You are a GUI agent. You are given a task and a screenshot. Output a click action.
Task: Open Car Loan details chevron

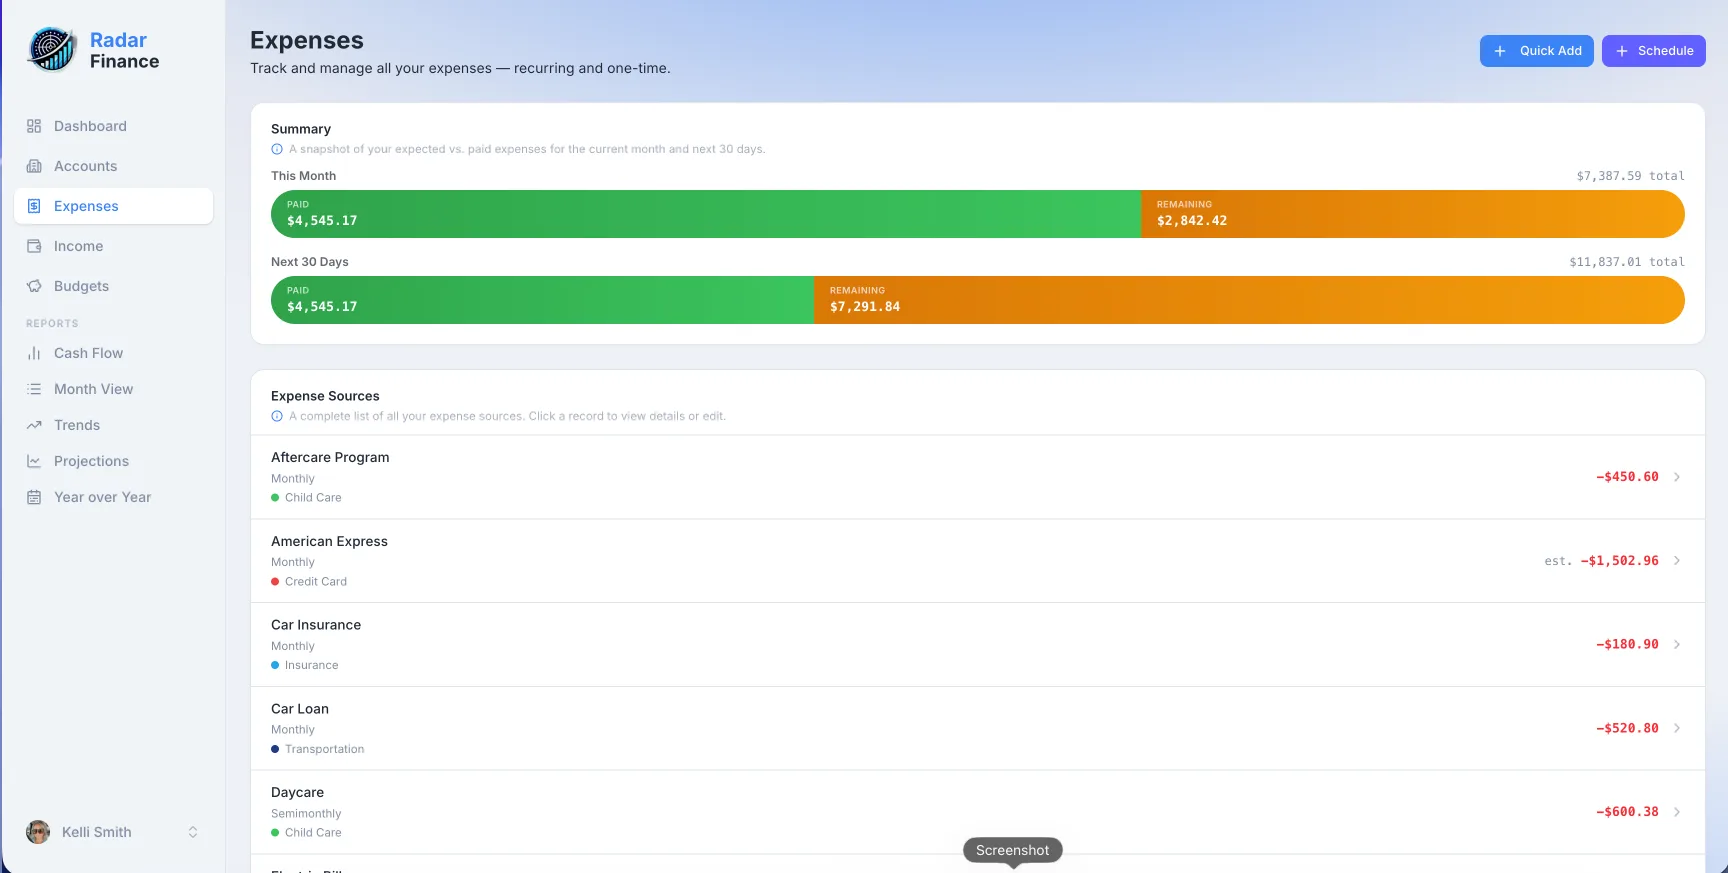pyautogui.click(x=1677, y=728)
